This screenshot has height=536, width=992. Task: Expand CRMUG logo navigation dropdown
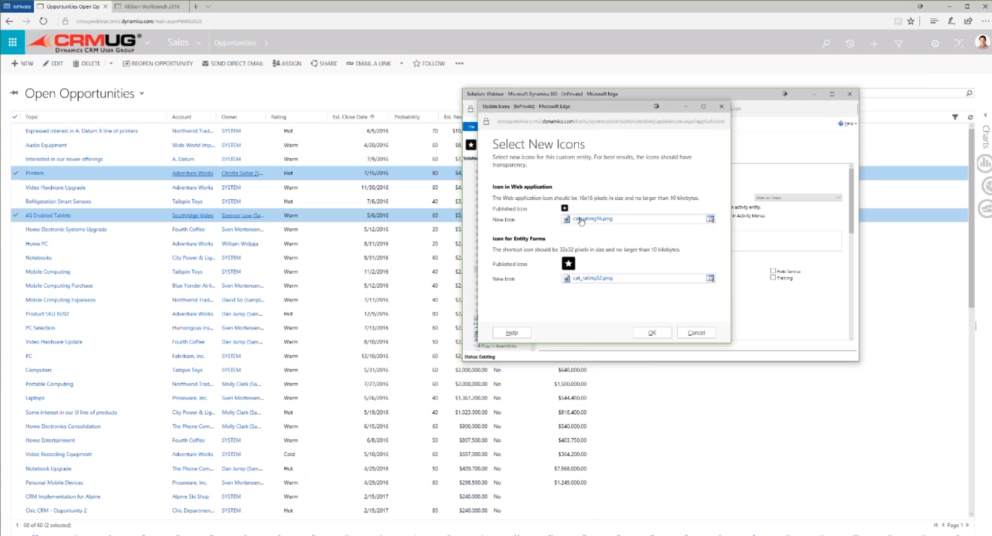point(147,43)
